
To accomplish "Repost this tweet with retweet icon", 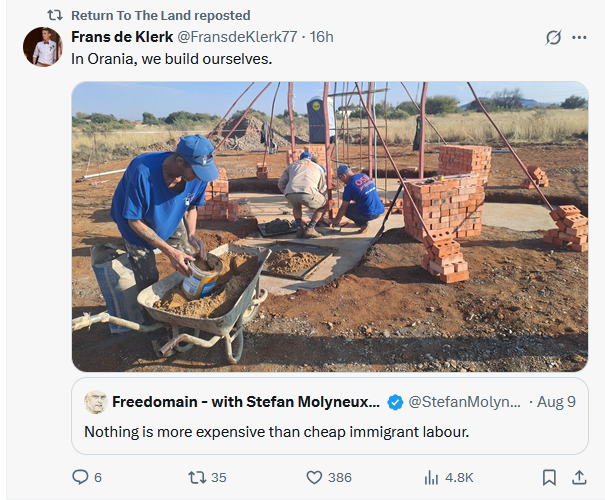I will 197,477.
